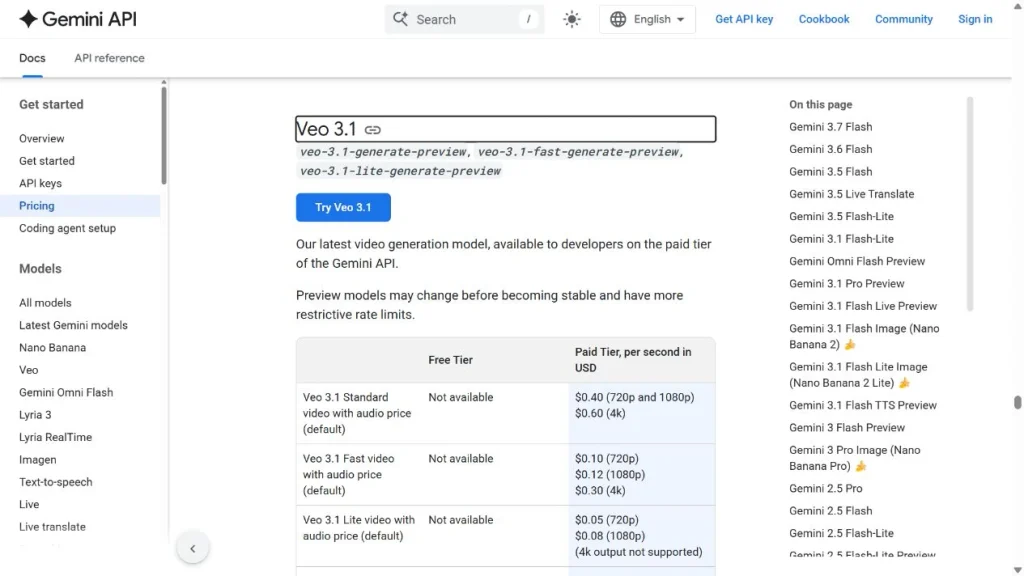
Task: Switch to the Docs tab
Action: coord(32,58)
